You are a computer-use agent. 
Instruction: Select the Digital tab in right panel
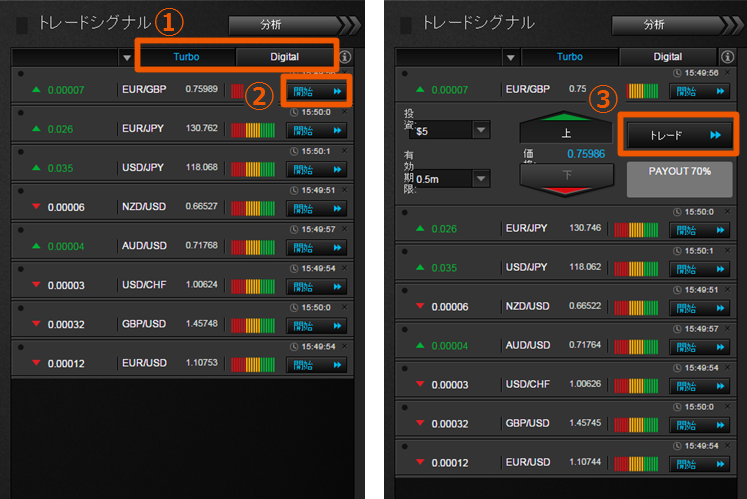point(667,57)
